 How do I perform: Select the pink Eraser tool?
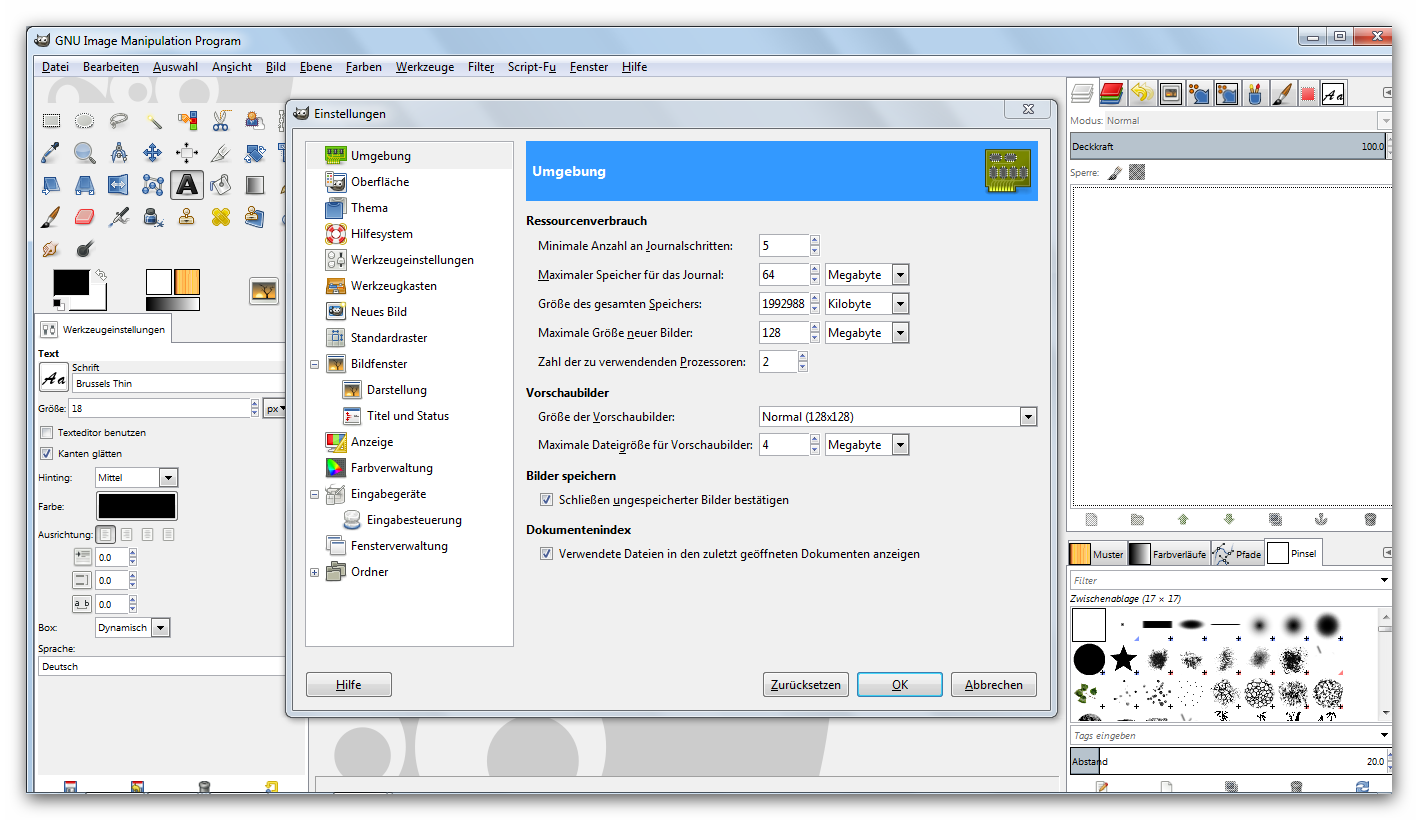click(x=85, y=217)
